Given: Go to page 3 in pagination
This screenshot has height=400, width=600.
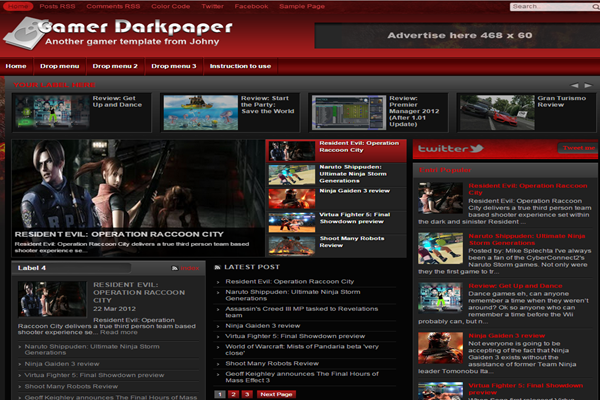Looking at the screenshot, I should tap(247, 394).
